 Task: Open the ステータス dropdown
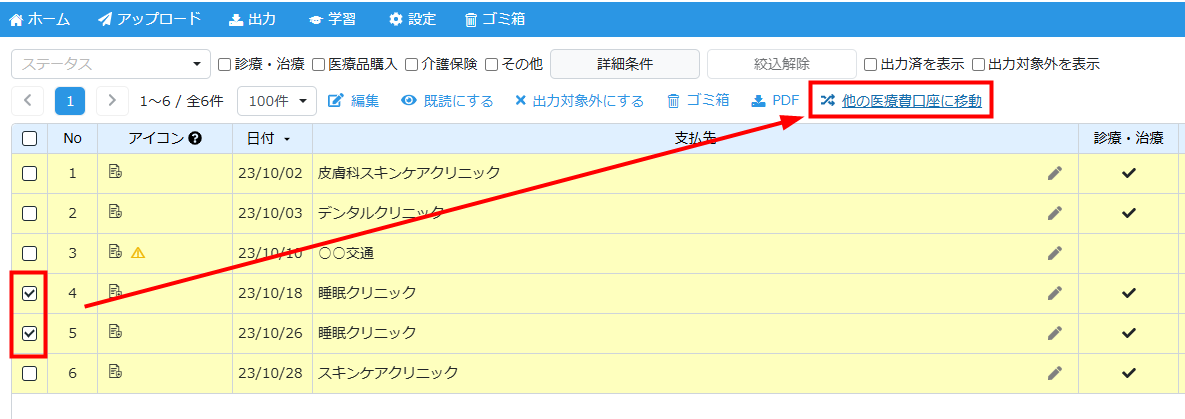(x=111, y=64)
